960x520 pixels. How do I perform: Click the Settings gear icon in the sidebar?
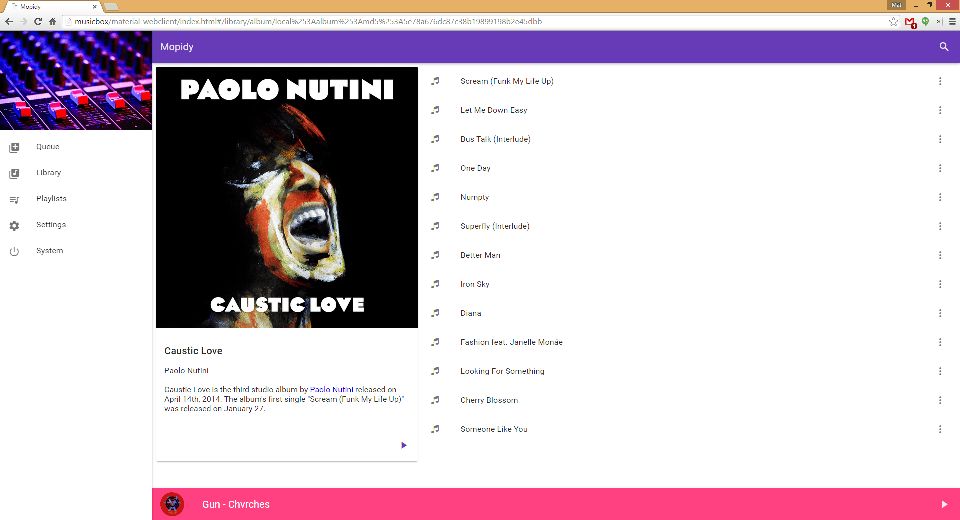(x=14, y=225)
